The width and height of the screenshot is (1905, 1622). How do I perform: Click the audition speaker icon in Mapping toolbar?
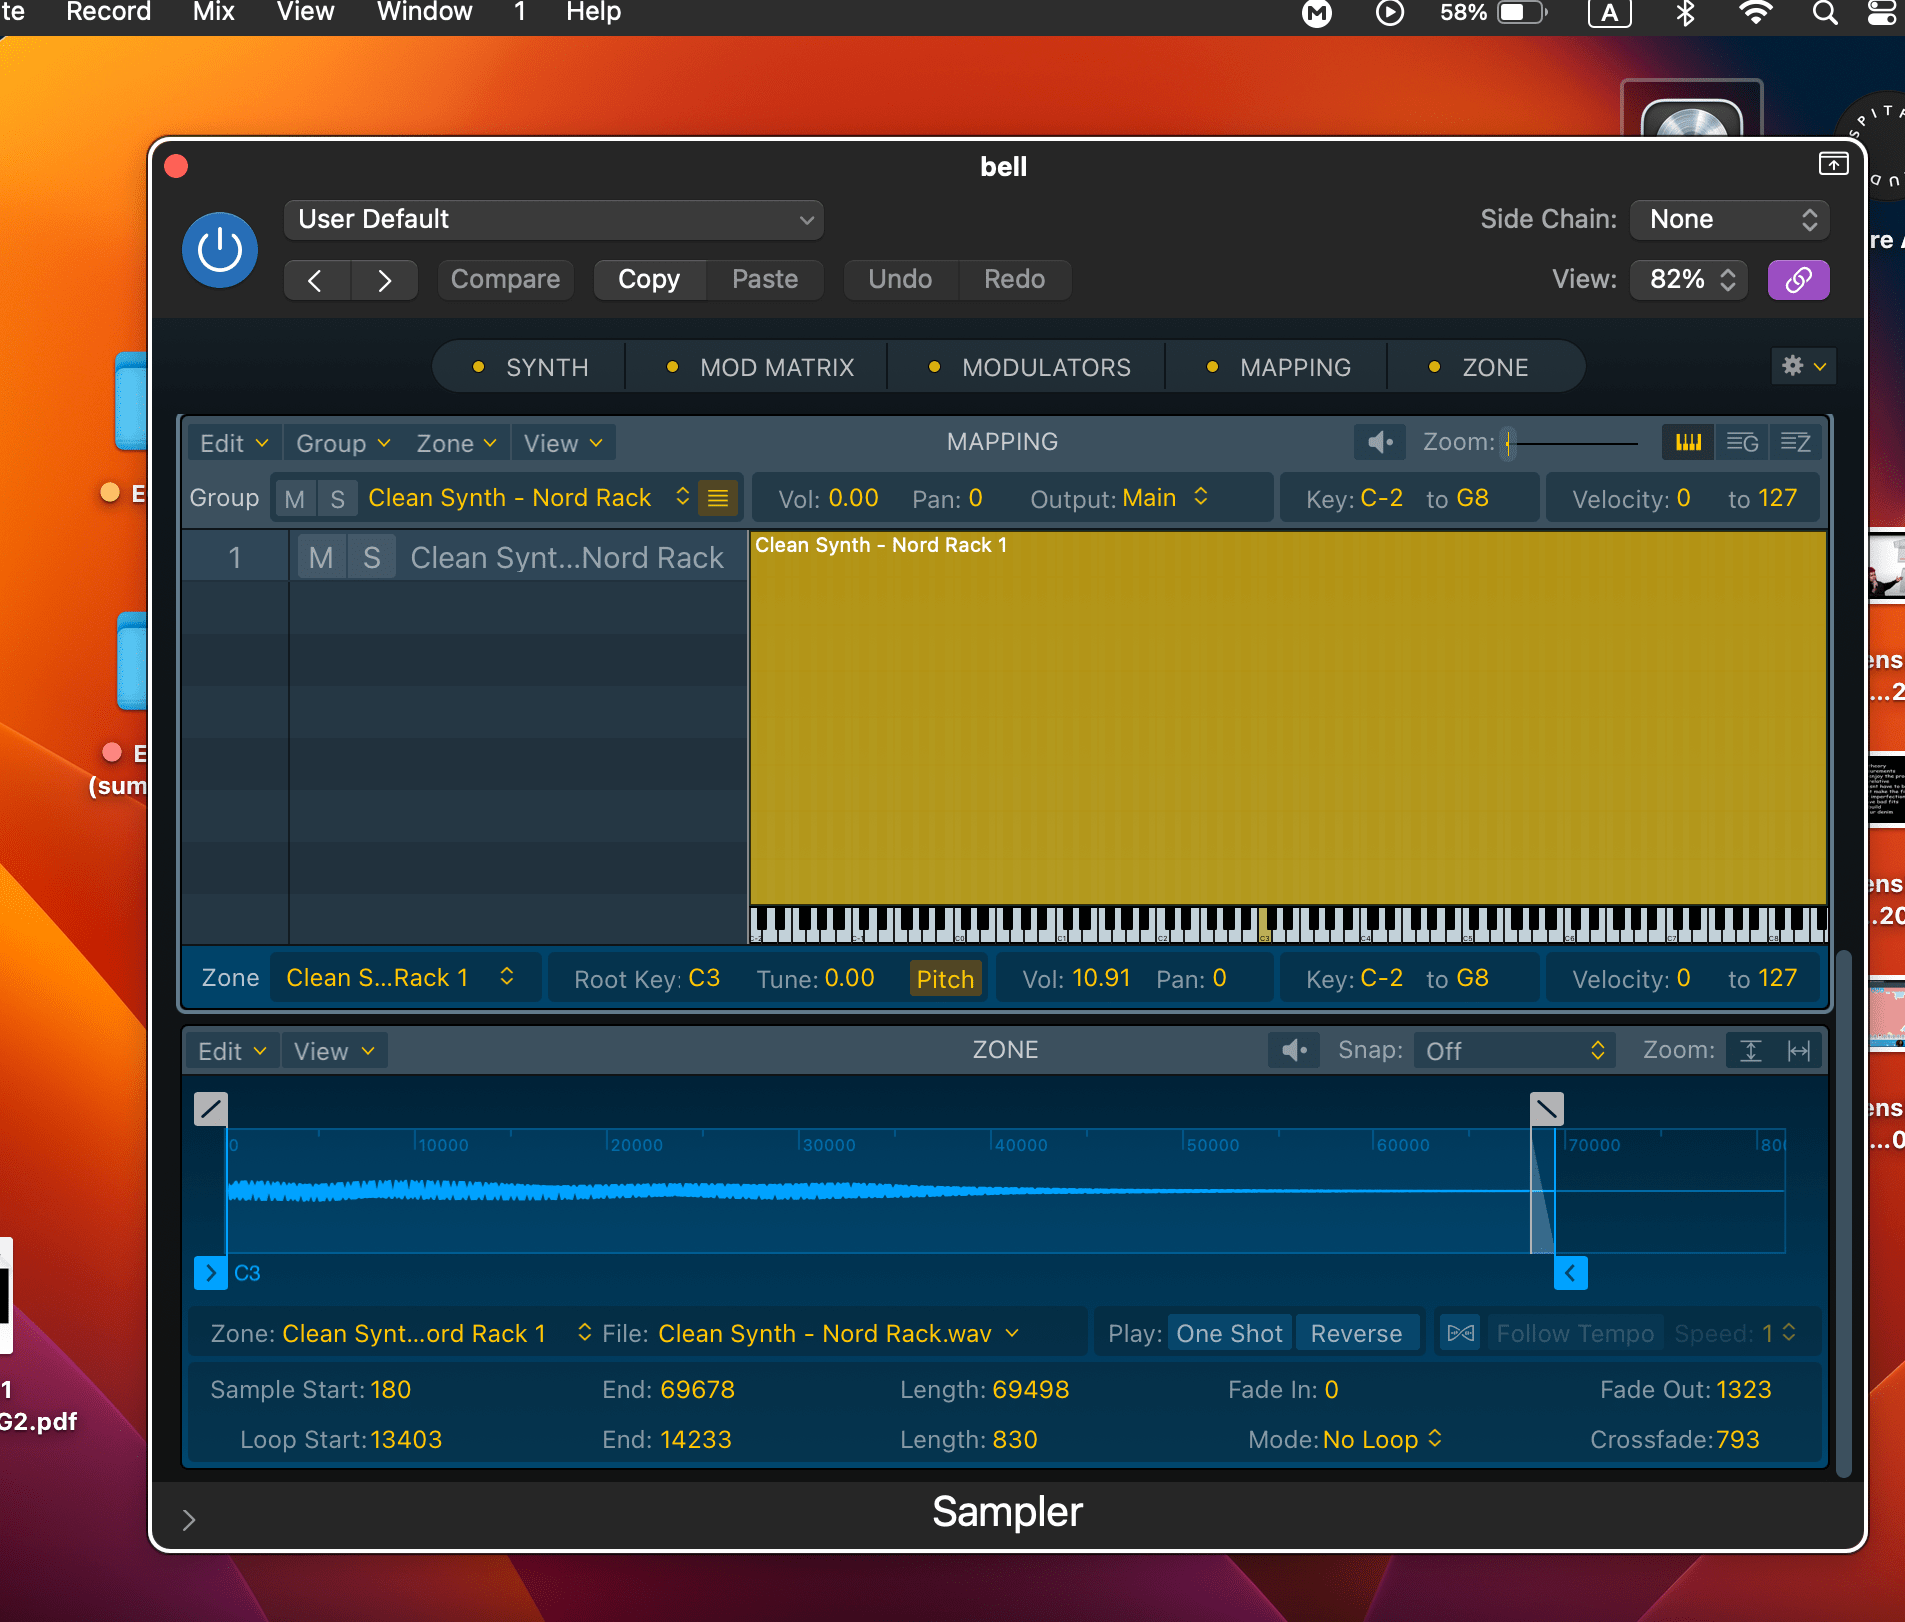tap(1379, 442)
